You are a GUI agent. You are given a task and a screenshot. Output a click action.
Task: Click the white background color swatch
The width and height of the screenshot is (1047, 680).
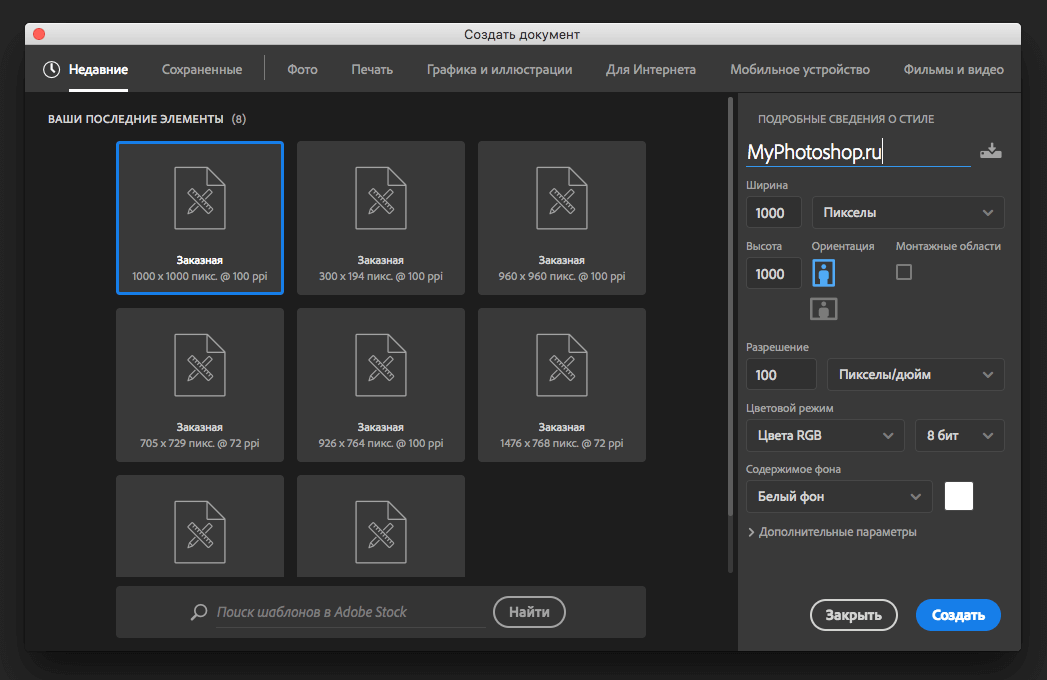point(959,496)
